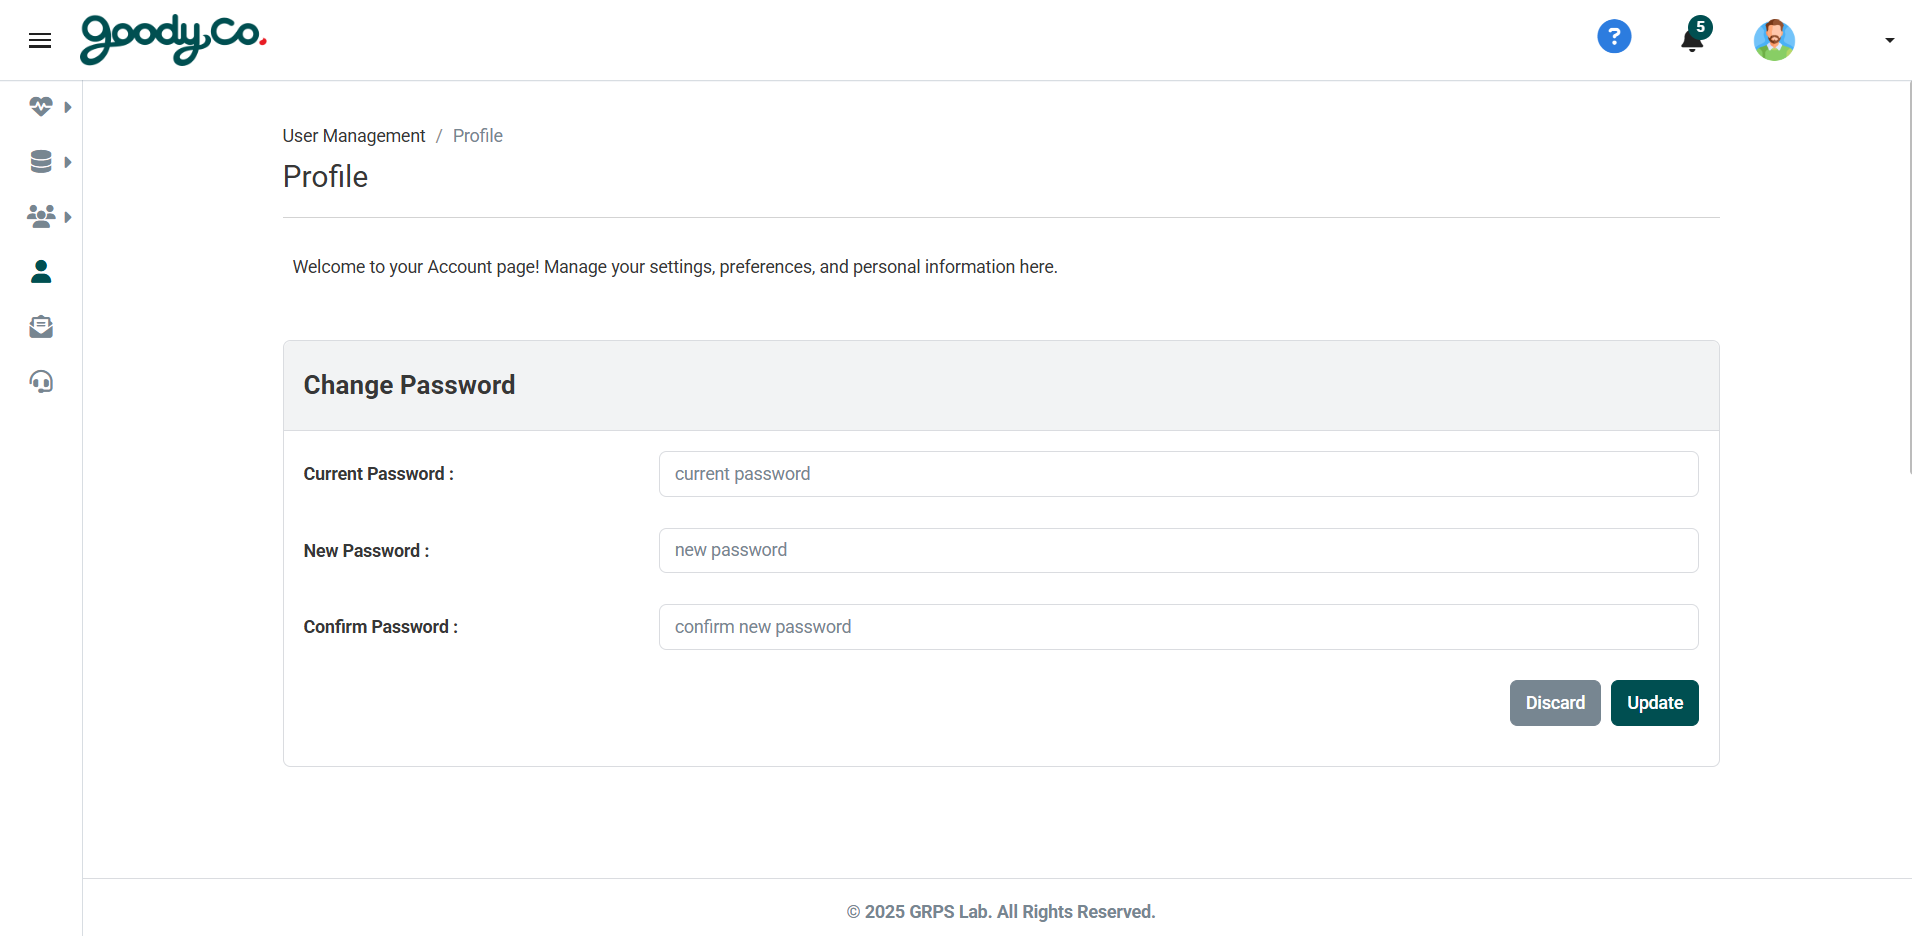Click the users group sidebar icon

click(41, 216)
